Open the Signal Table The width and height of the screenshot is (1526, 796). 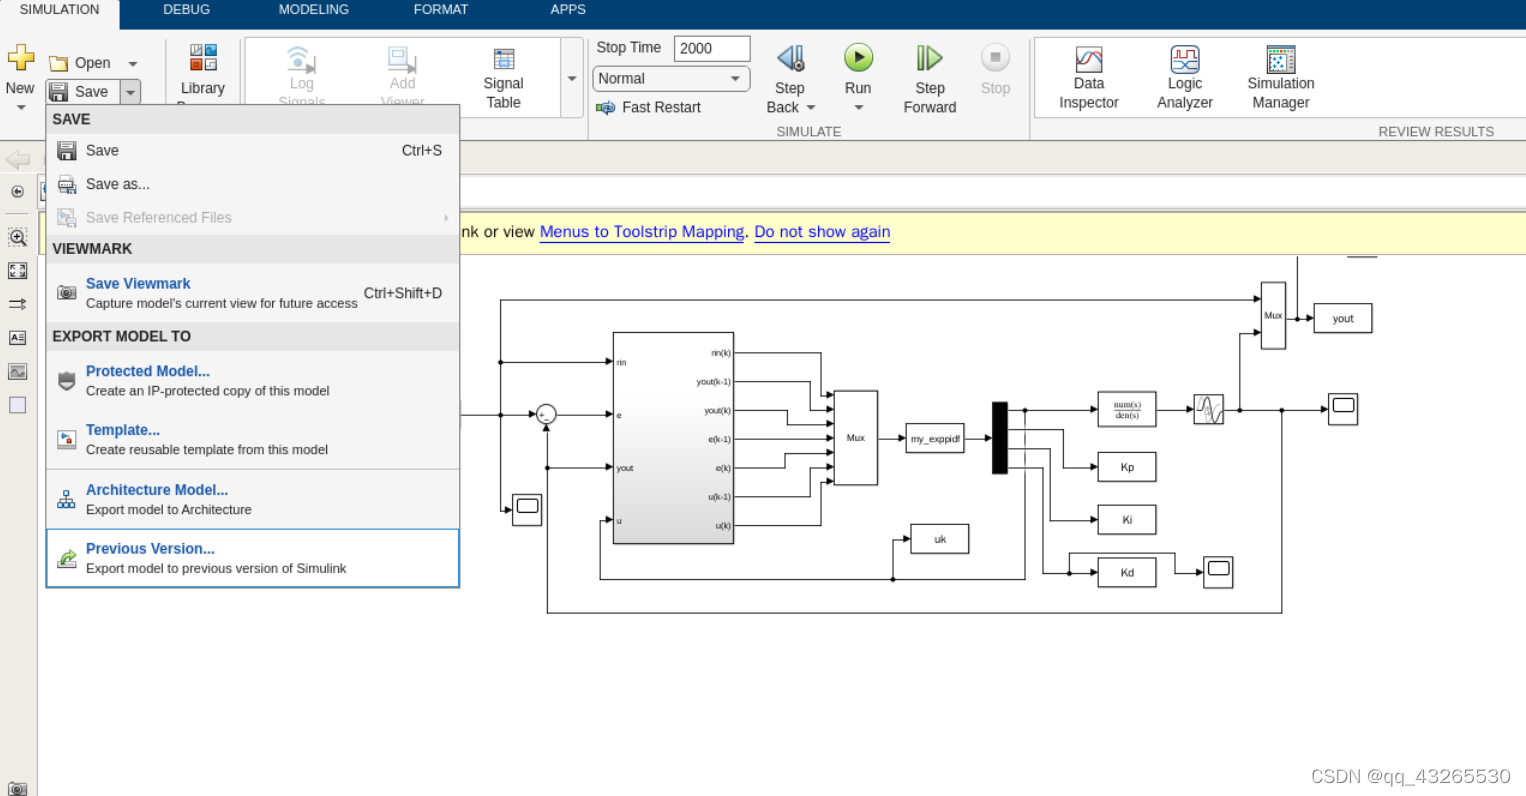coord(504,78)
